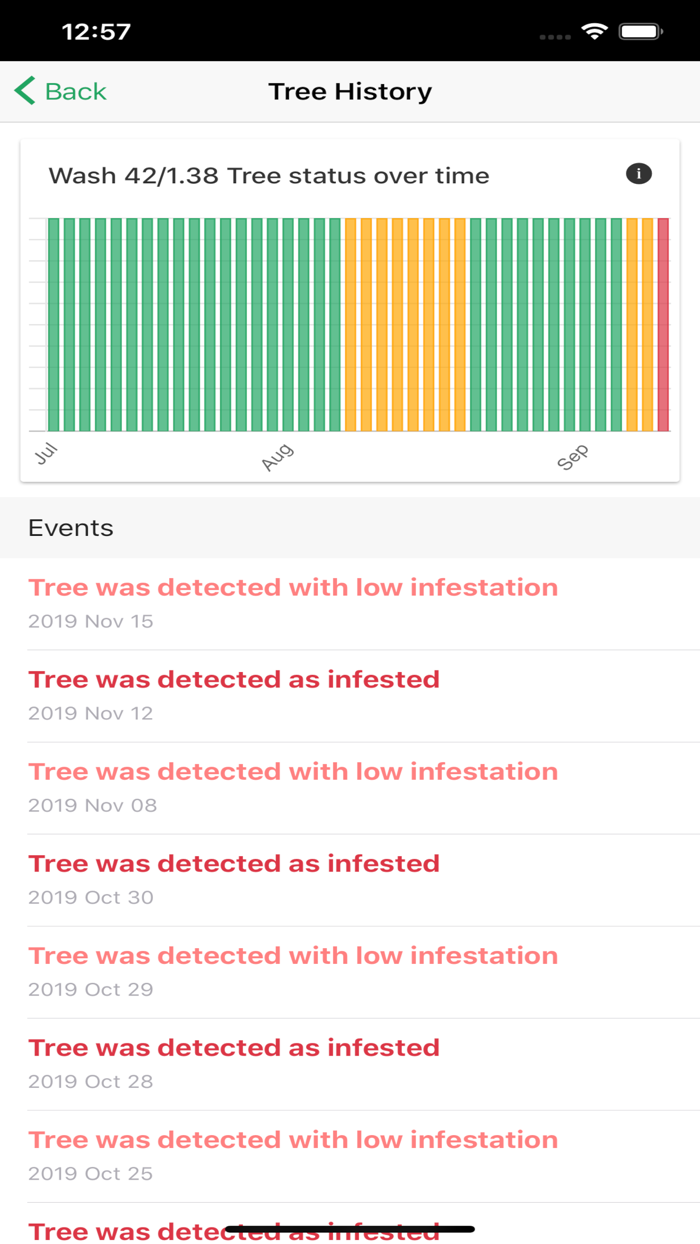This screenshot has height=1244, width=700.
Task: Open the 2019 Nov 15 low infestation event
Action: [293, 603]
